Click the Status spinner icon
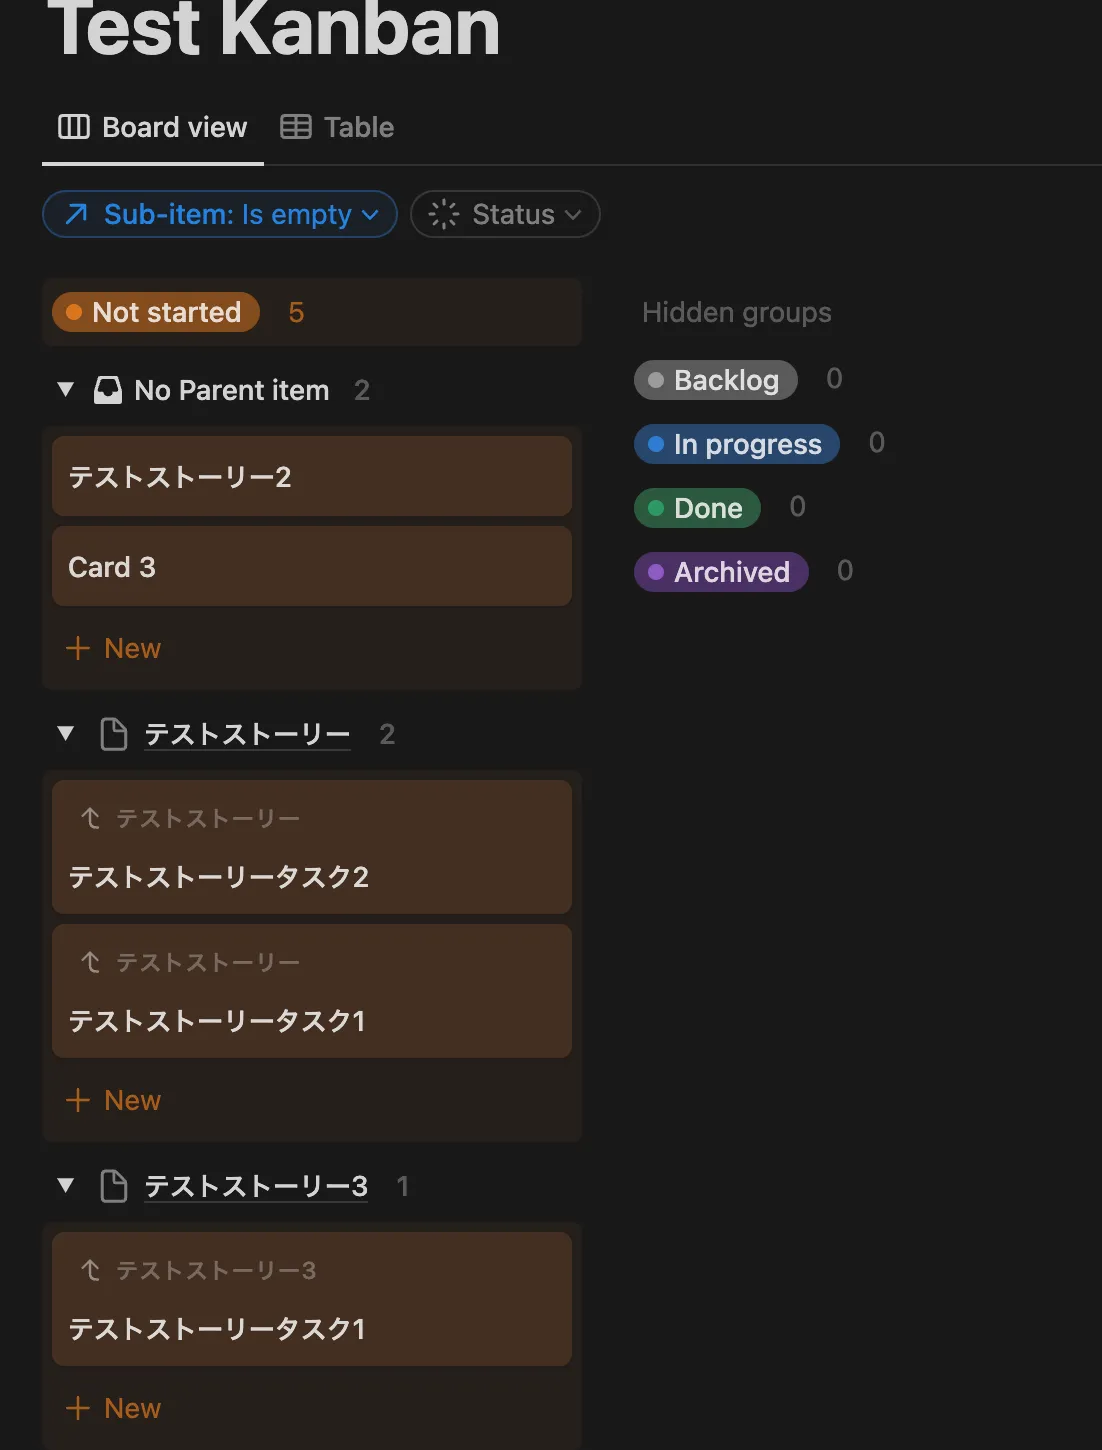This screenshot has height=1450, width=1102. coord(443,214)
